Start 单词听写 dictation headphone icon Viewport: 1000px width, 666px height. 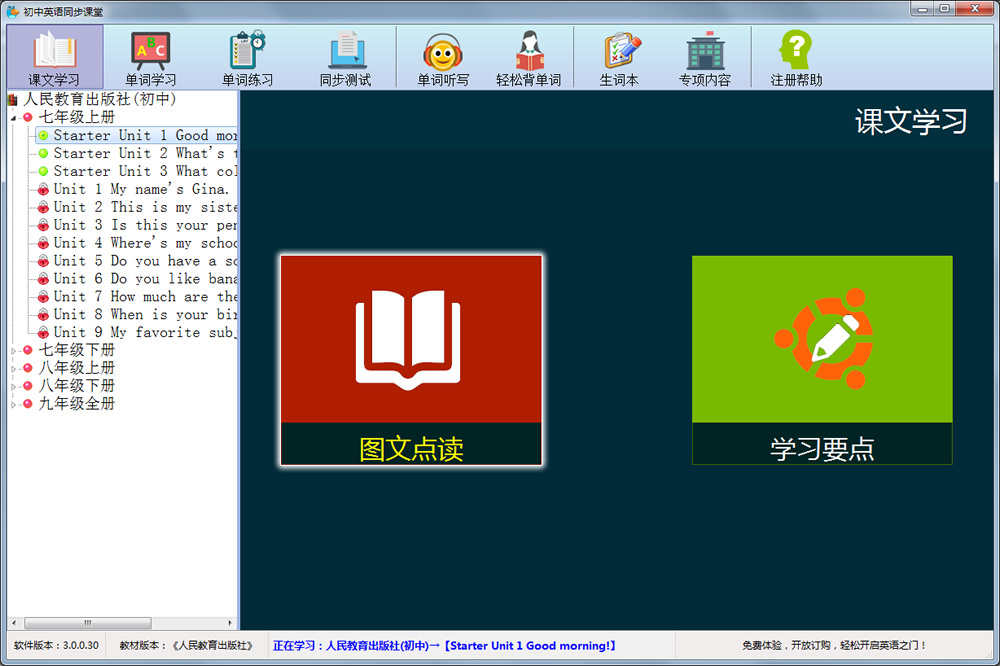tap(443, 57)
